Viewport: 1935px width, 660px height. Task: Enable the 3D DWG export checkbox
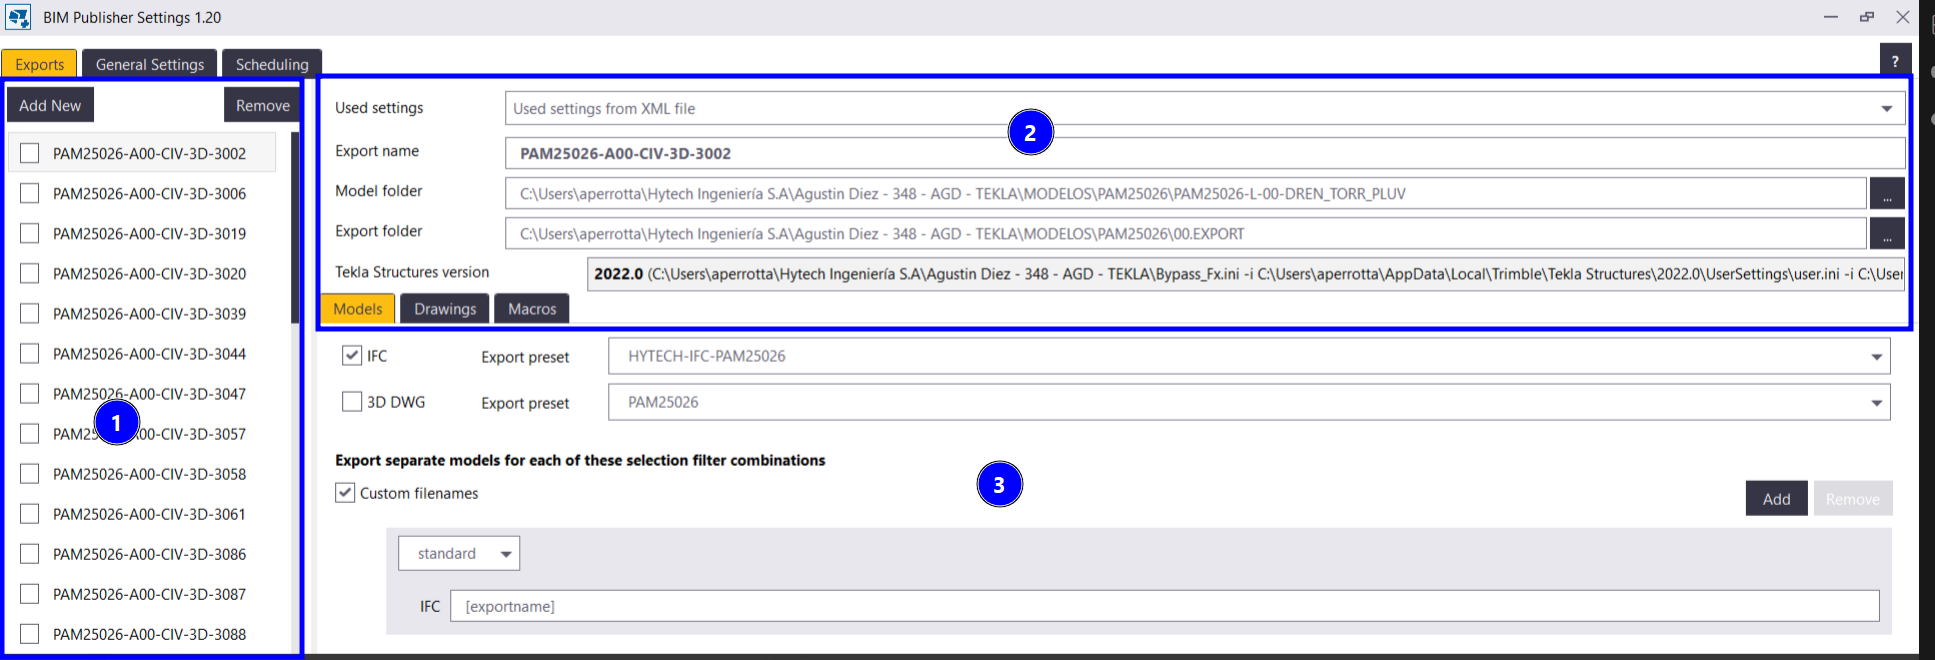352,401
